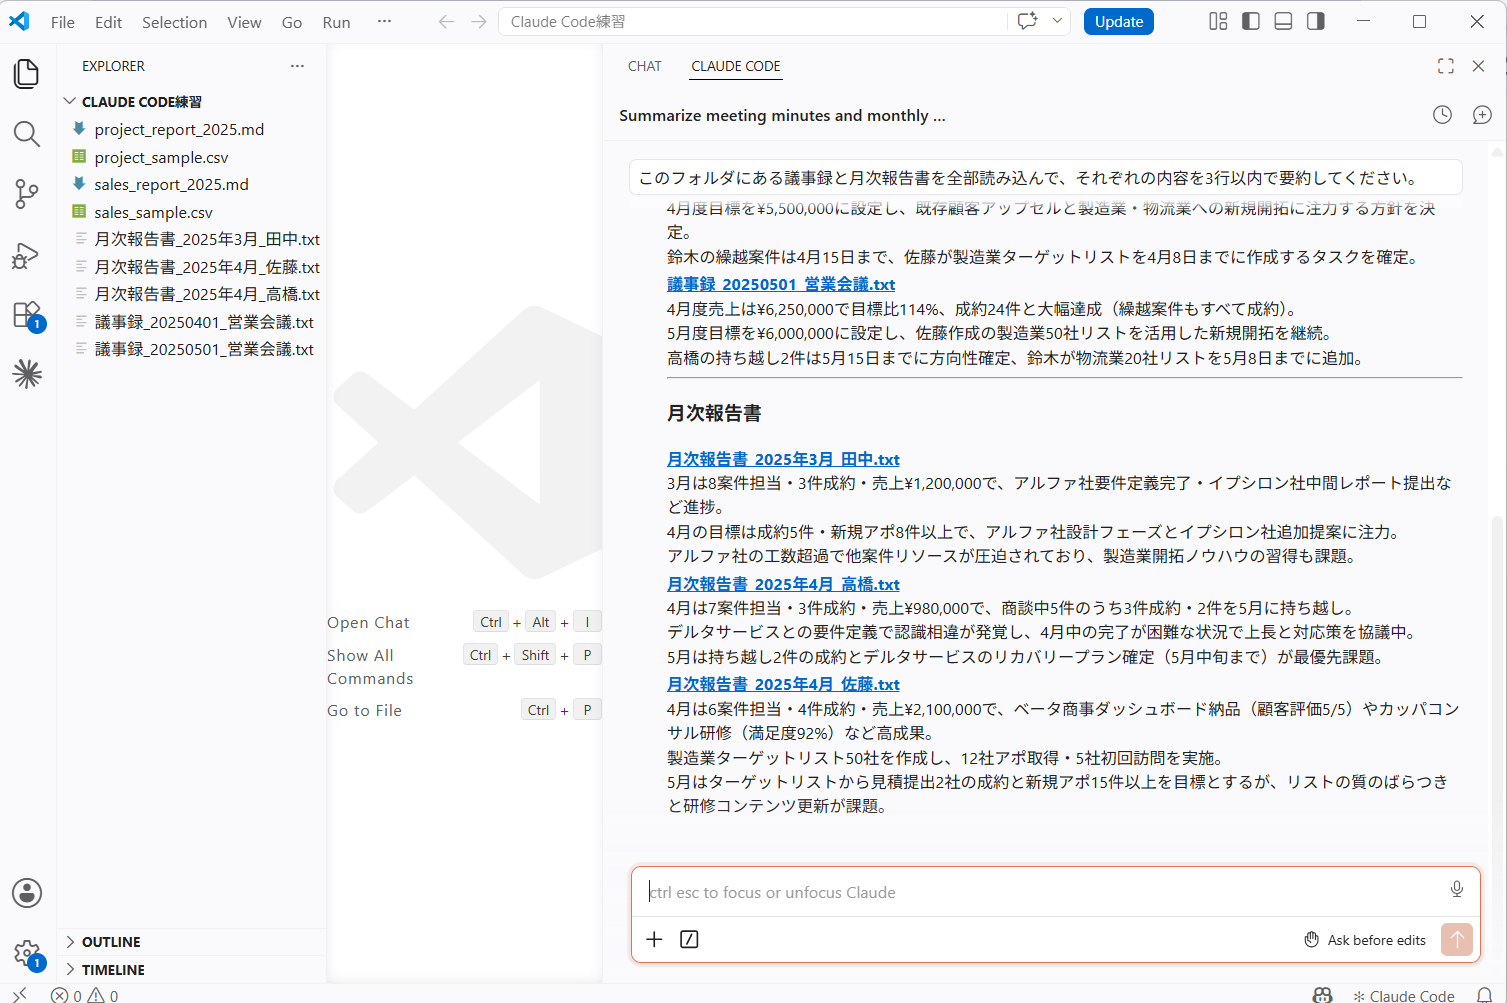Open the Explorer view in the activity bar
Viewport: 1507px width, 1003px height.
(x=27, y=74)
